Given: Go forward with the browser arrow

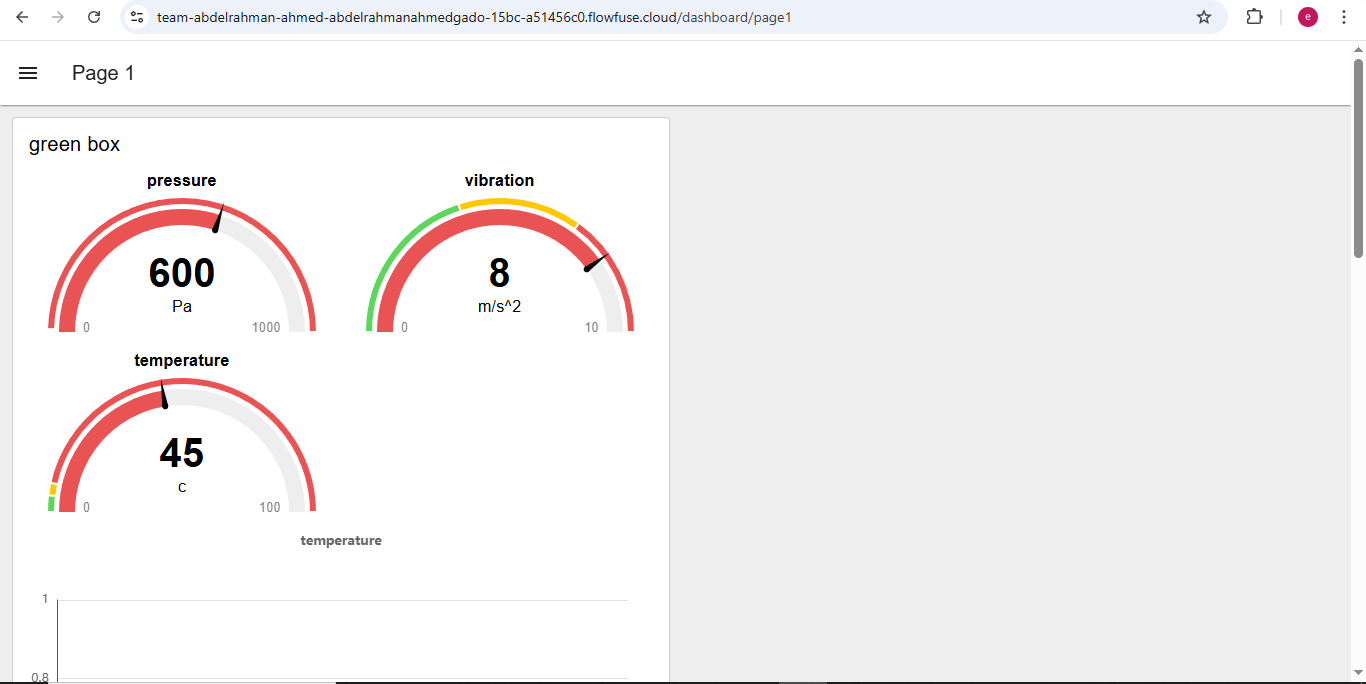Looking at the screenshot, I should coord(58,17).
